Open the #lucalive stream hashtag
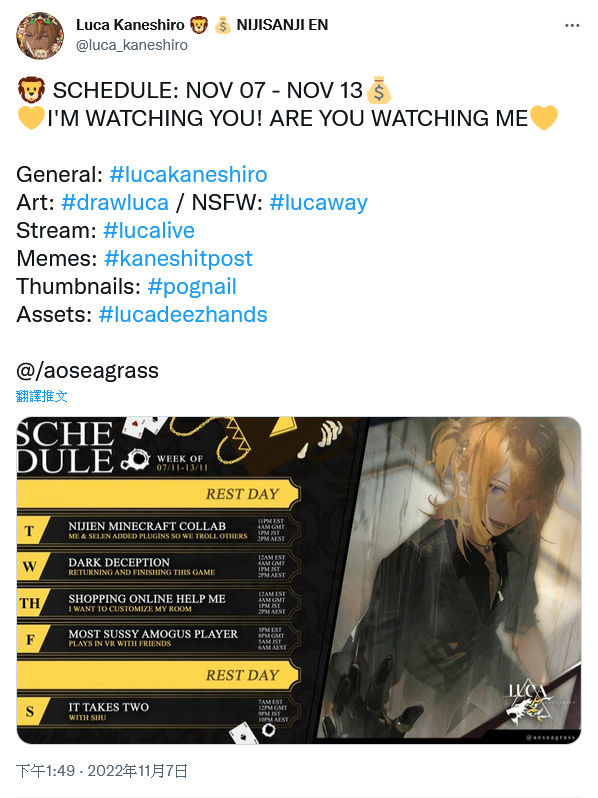Screen dimensions: 598x798 pos(149,231)
